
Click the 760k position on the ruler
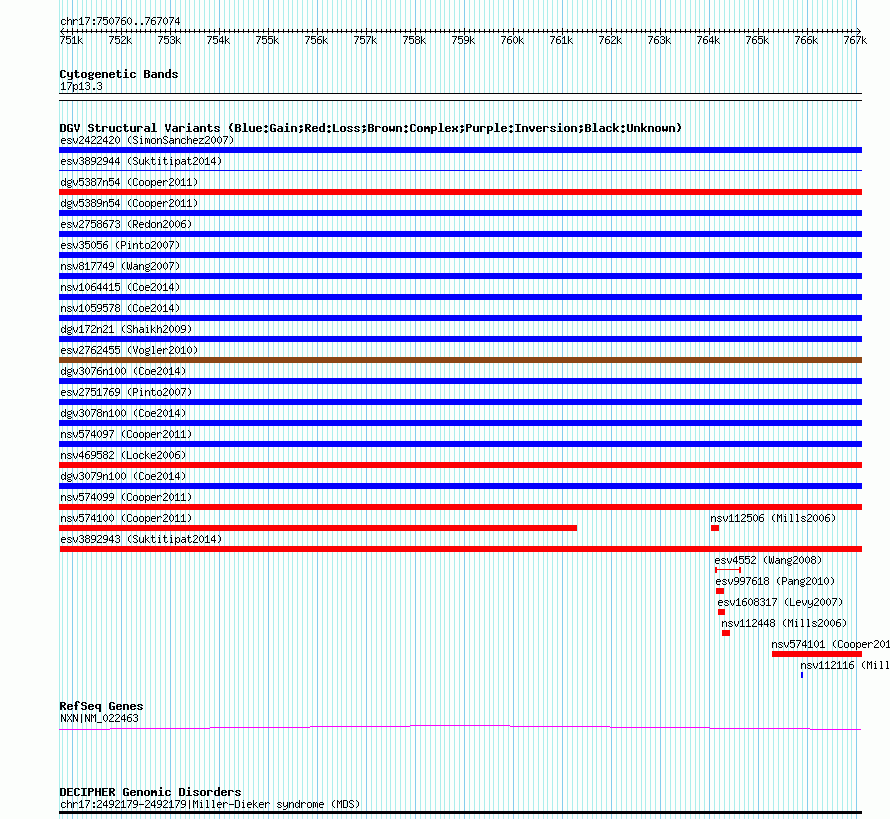(512, 40)
